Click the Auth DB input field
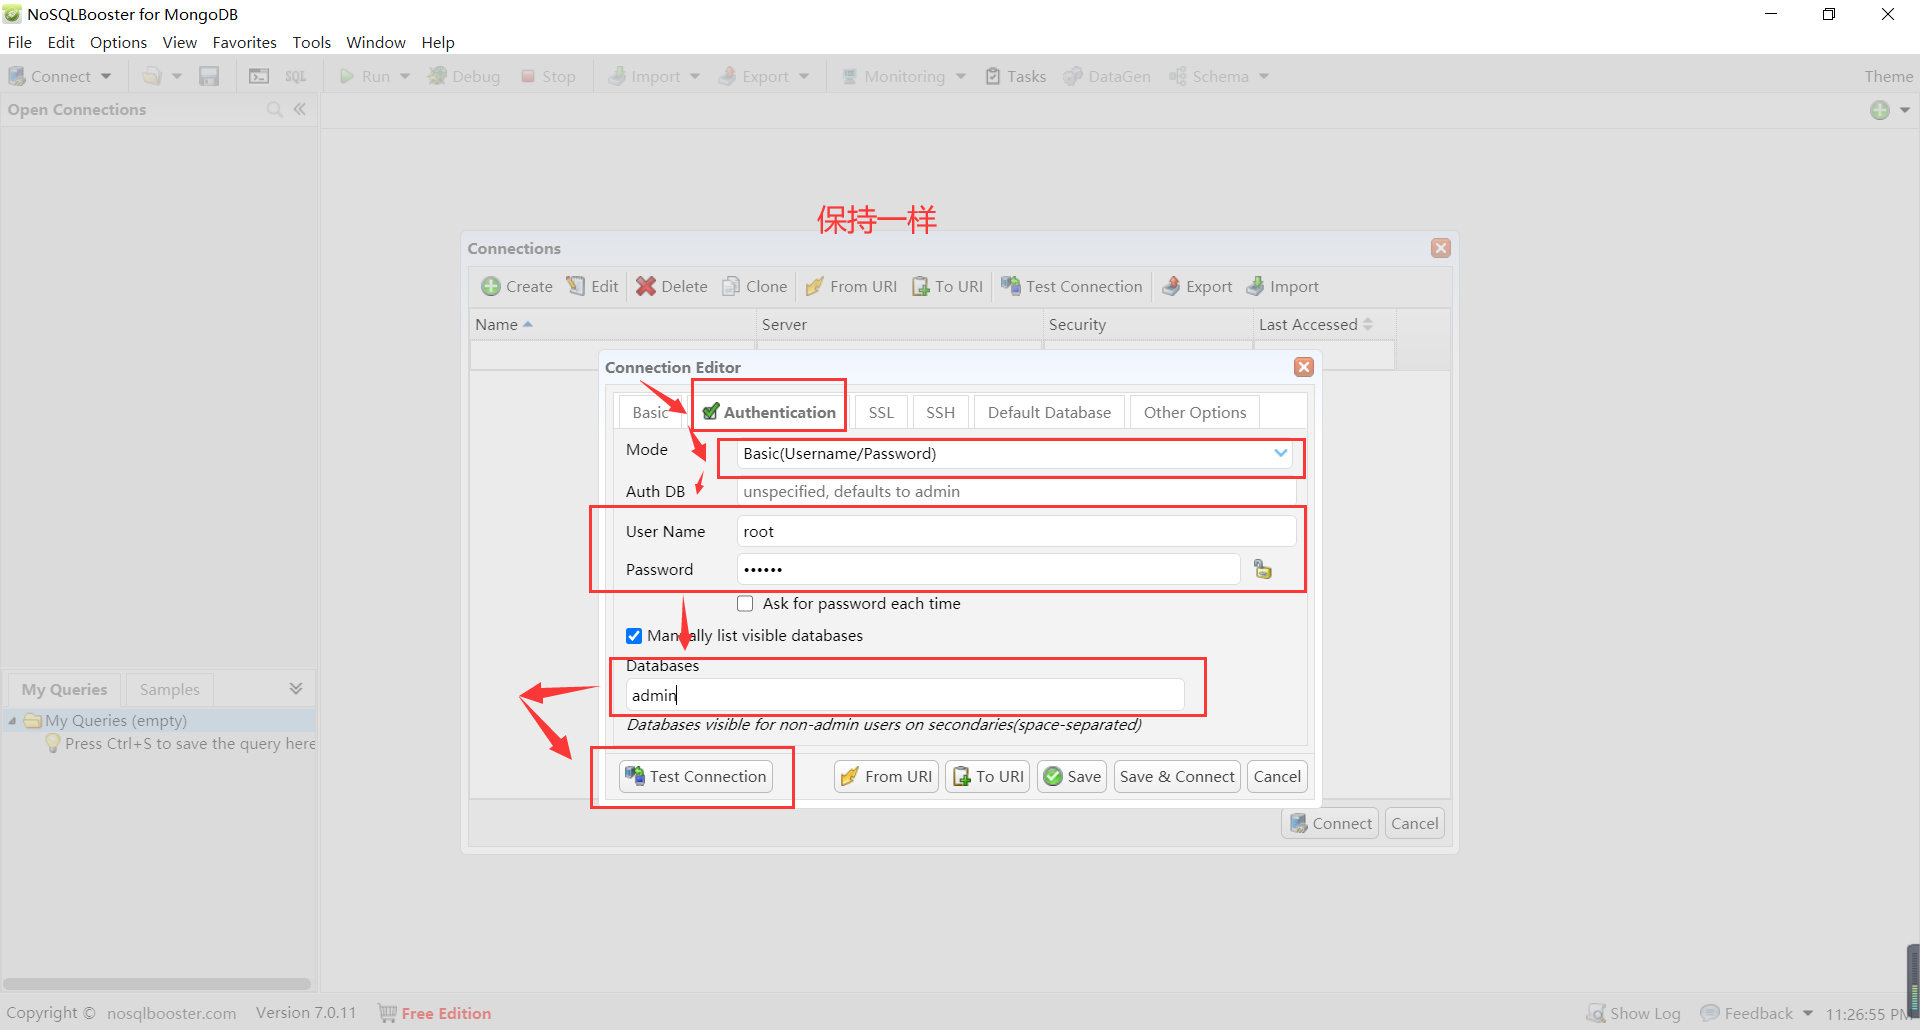Screen dimensions: 1920x1030 click(1016, 491)
